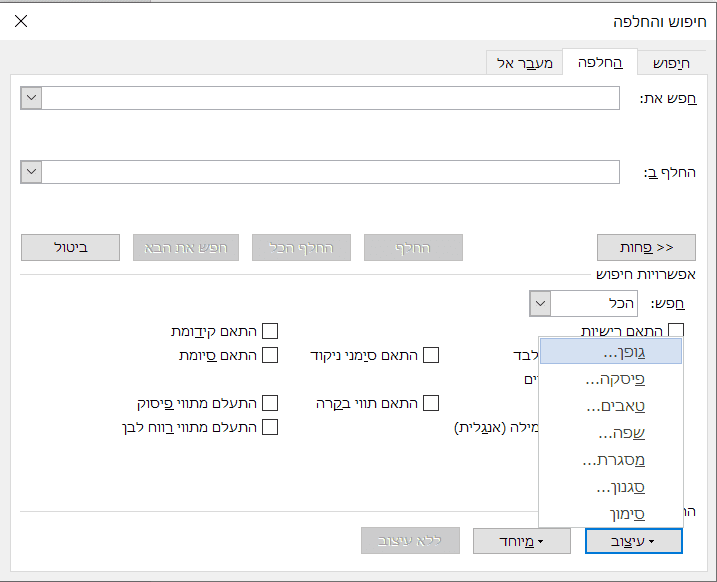
Task: Open טאבים (Tabs) format option
Action: 611,407
